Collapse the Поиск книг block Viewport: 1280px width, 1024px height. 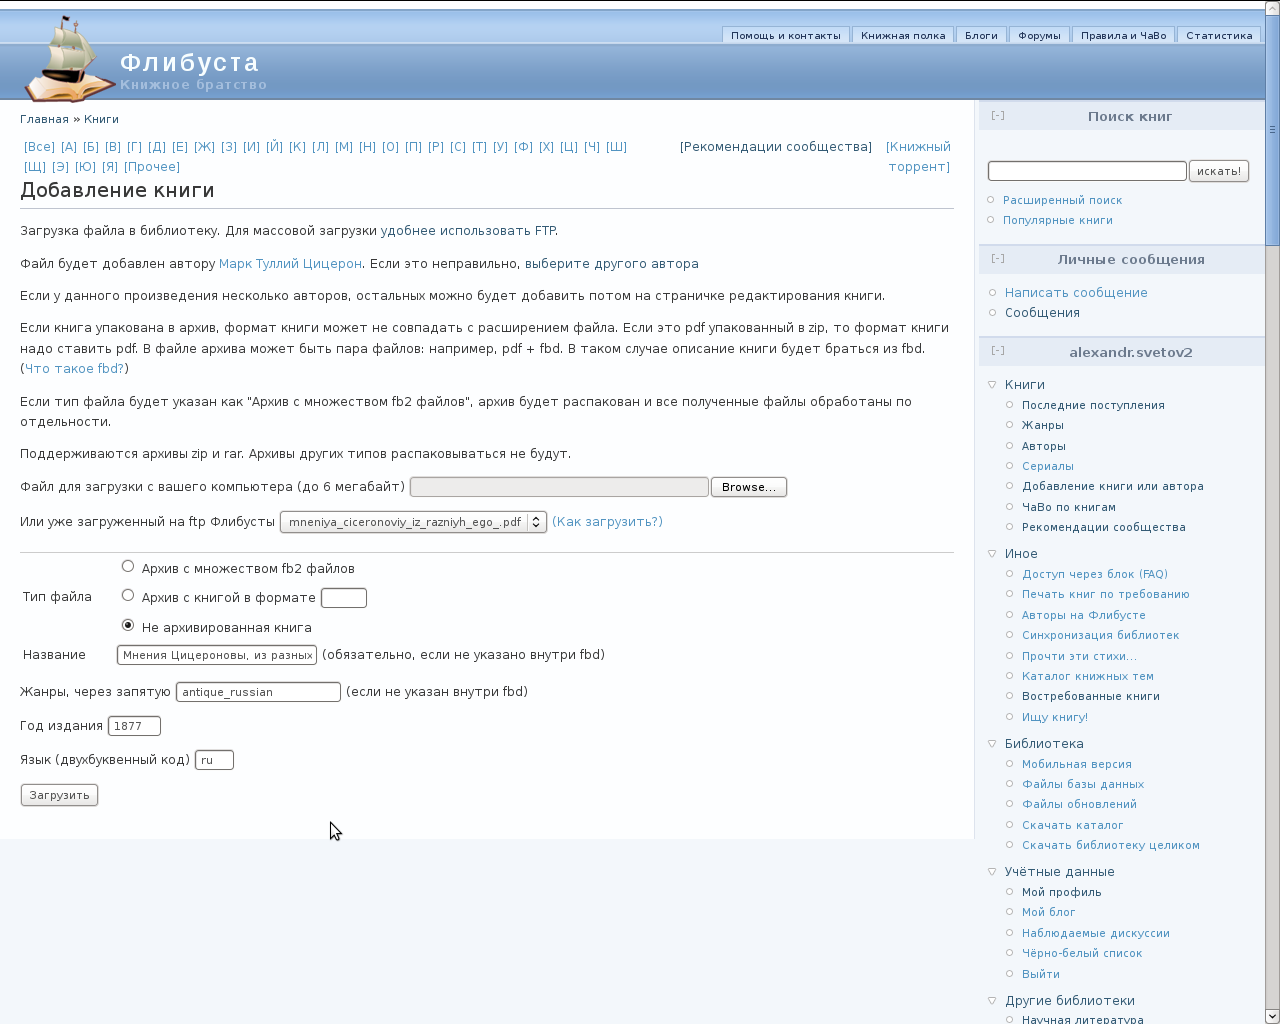998,116
